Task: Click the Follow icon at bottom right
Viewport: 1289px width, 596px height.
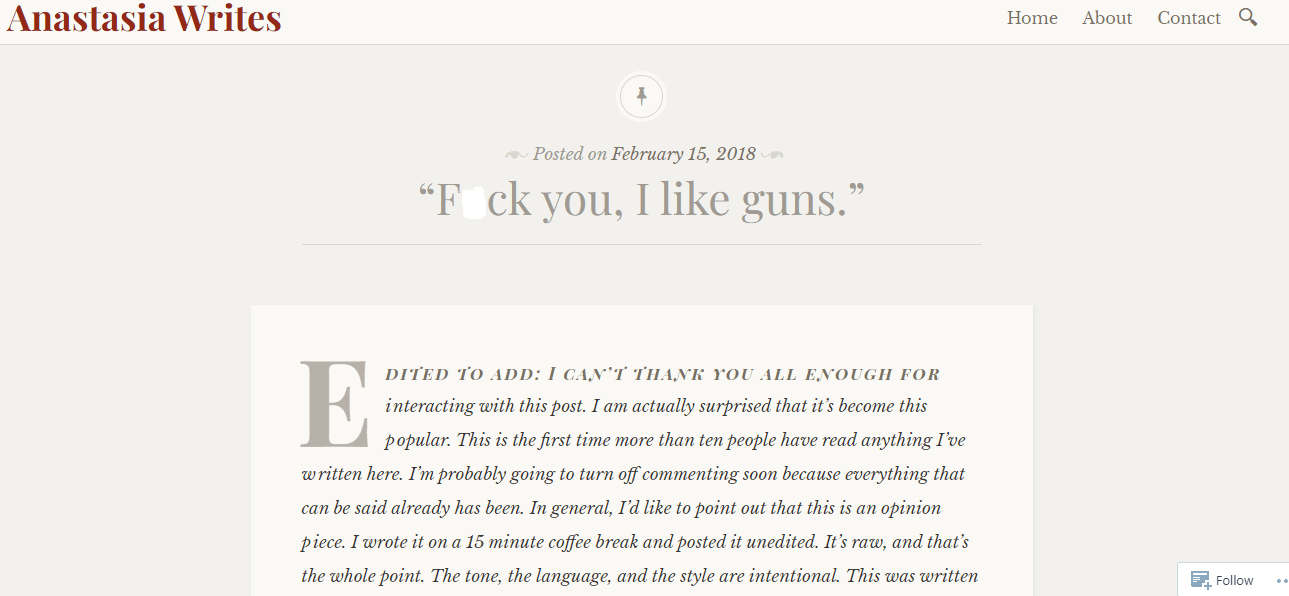Action: click(1200, 580)
